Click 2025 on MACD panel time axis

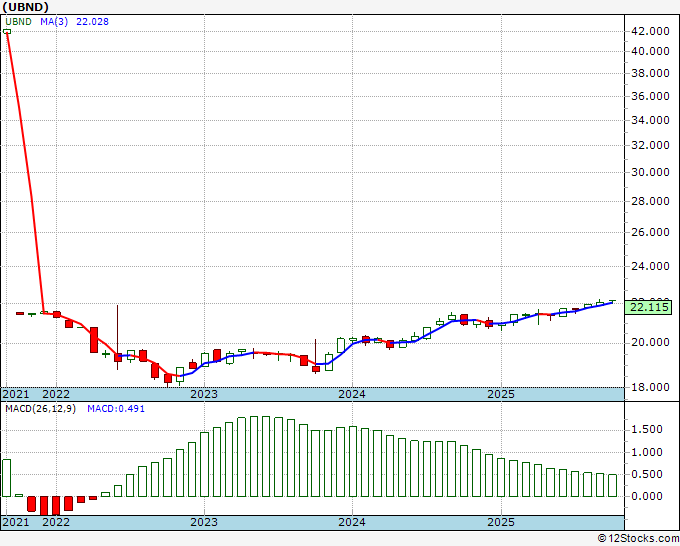pyautogui.click(x=501, y=522)
